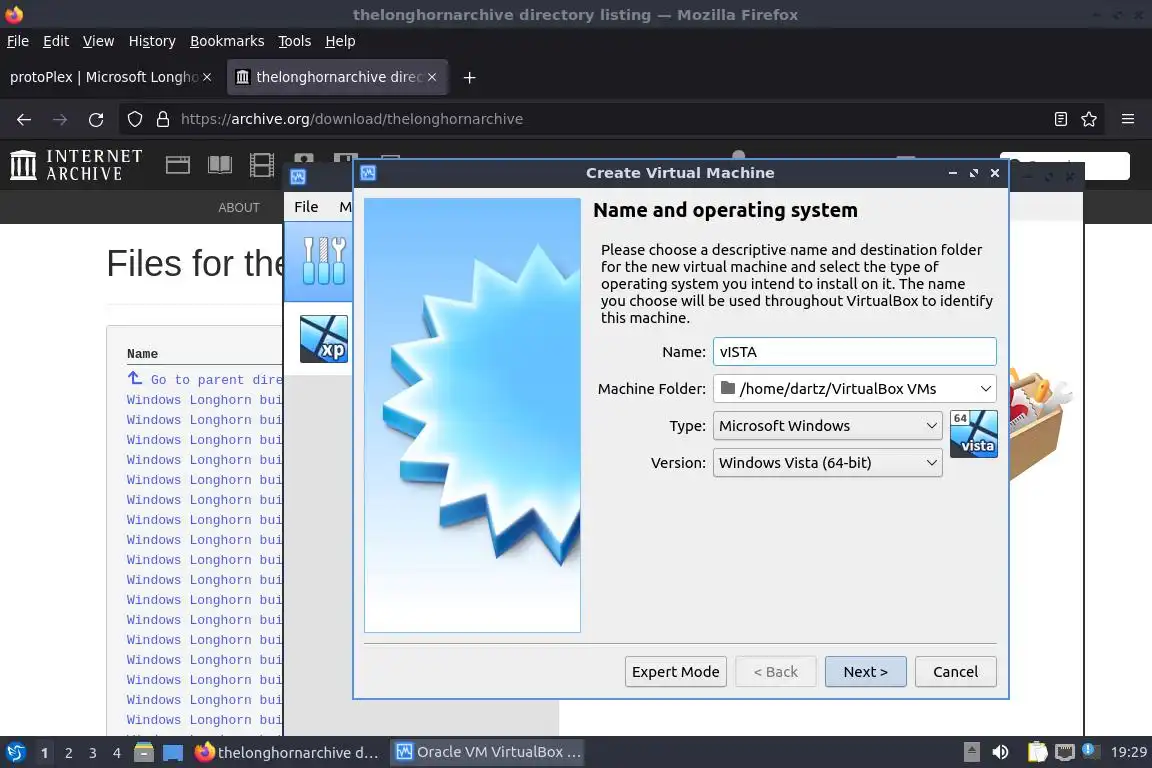Switch to the protoPlex tab
The height and width of the screenshot is (768, 1152).
(103, 77)
